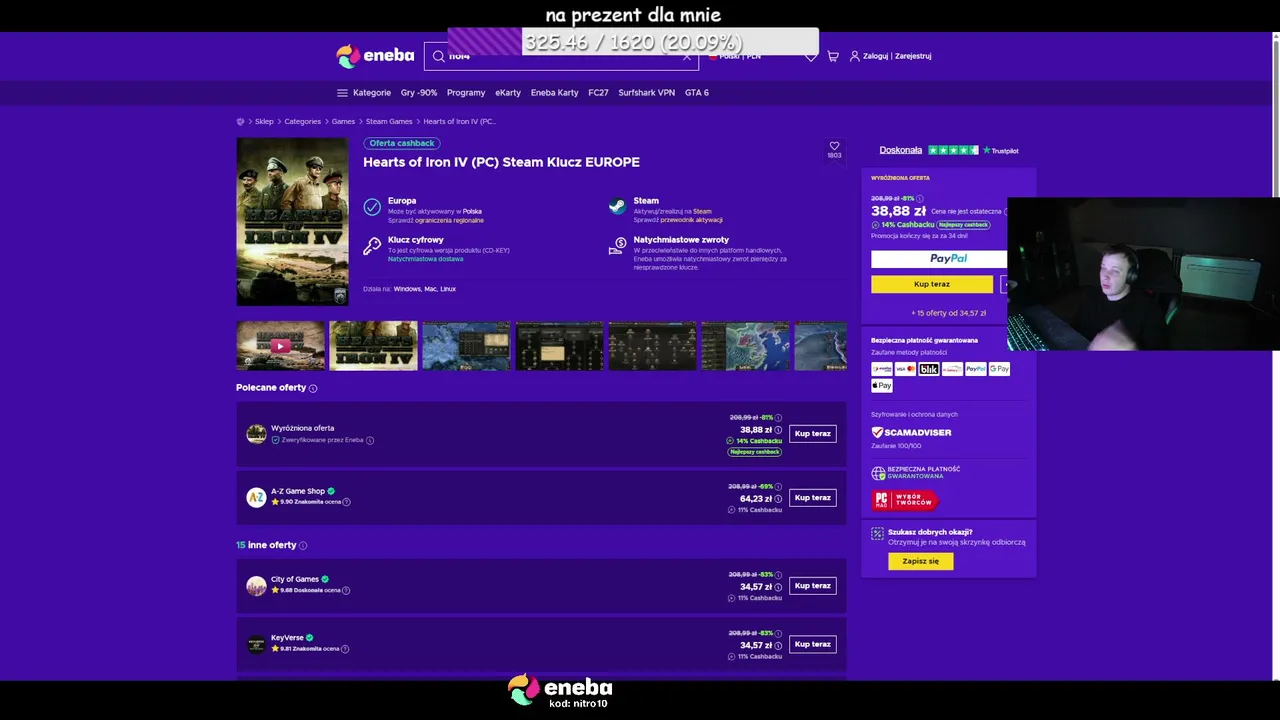Image resolution: width=1280 pixels, height=720 pixels.
Task: Open the wishlist heart icon in the header
Action: point(811,56)
